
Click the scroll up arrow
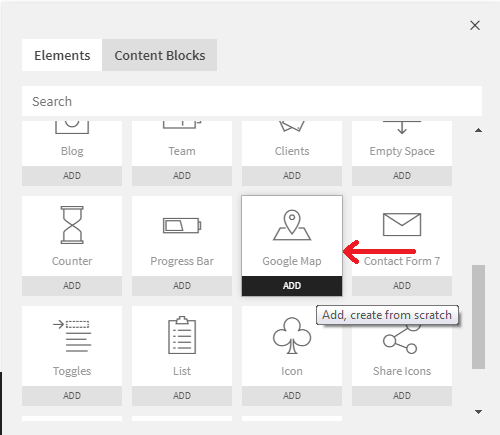478,130
